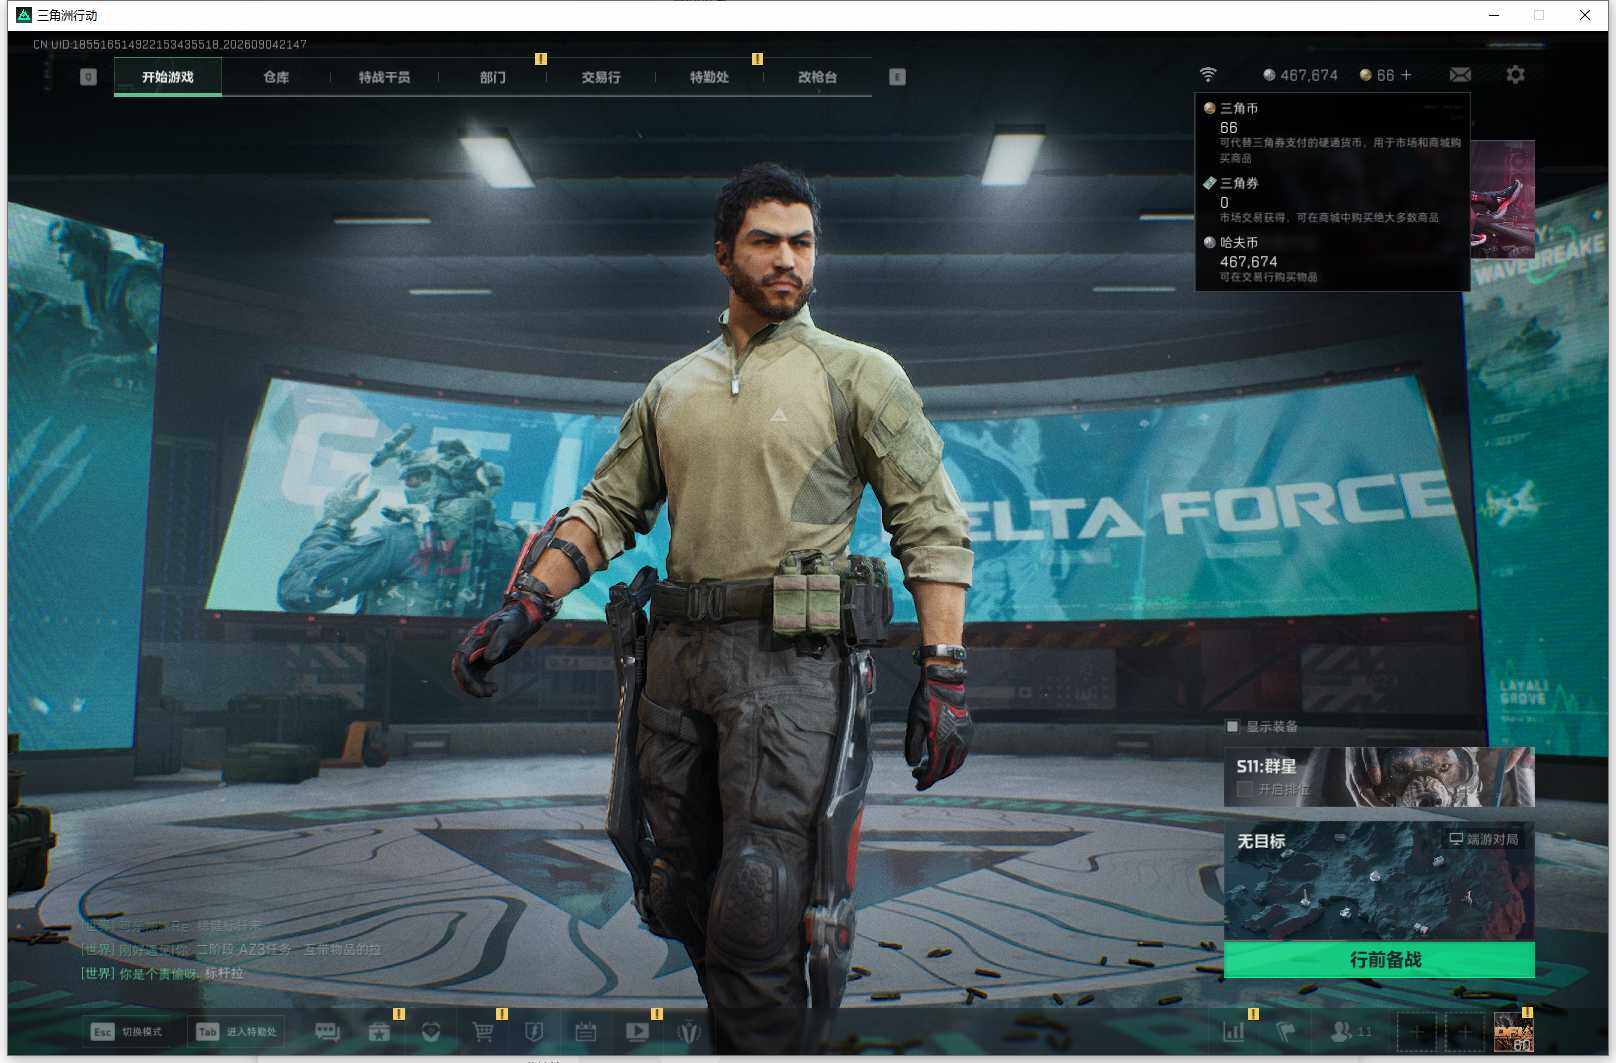Click the E next-tab key icon
The image size is (1616, 1063).
897,77
